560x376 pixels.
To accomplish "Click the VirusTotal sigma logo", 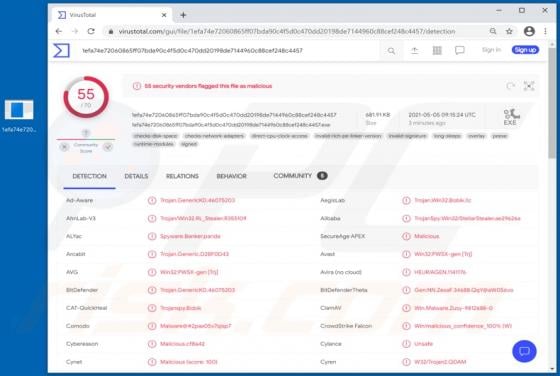I will tap(61, 50).
